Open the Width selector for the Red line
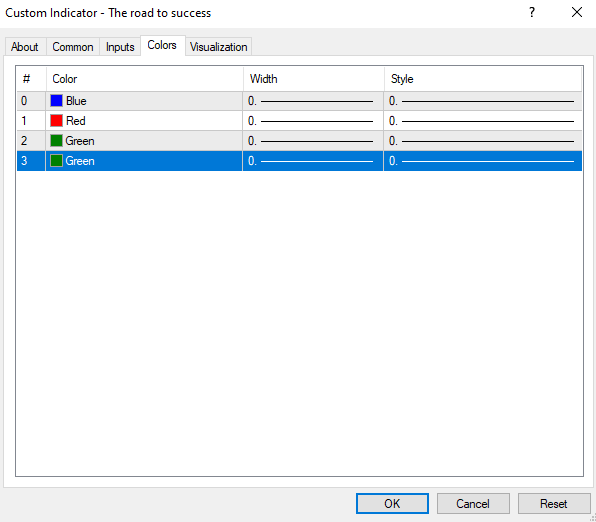This screenshot has width=596, height=522. (313, 121)
